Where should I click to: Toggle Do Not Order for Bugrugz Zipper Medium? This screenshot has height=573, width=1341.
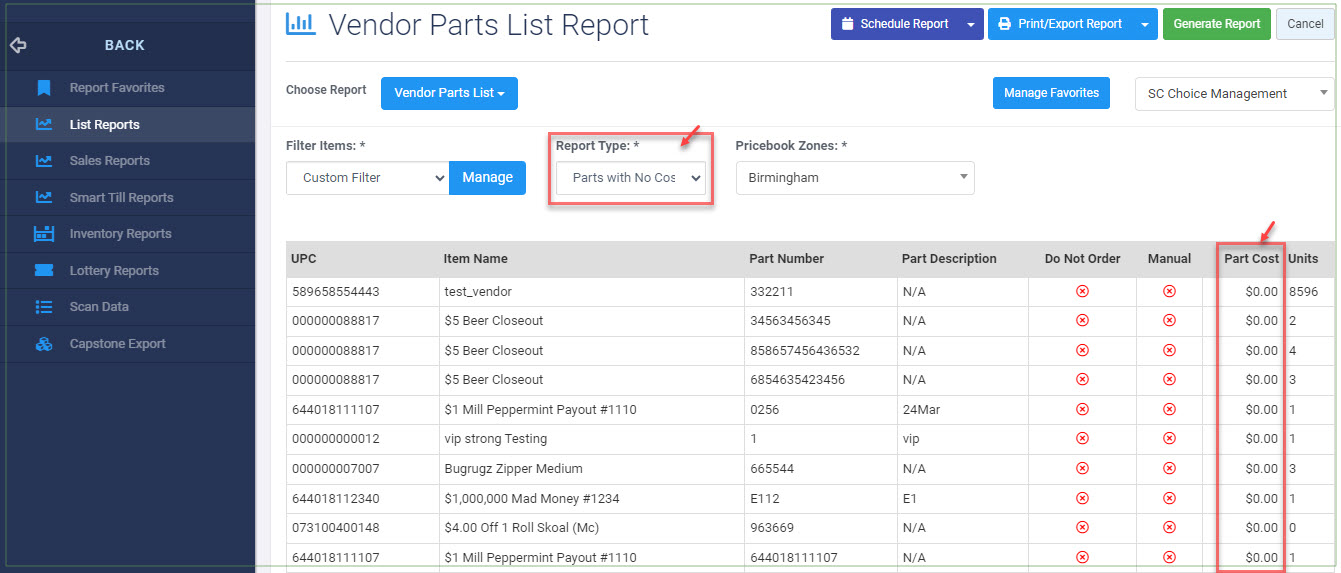(x=1082, y=468)
